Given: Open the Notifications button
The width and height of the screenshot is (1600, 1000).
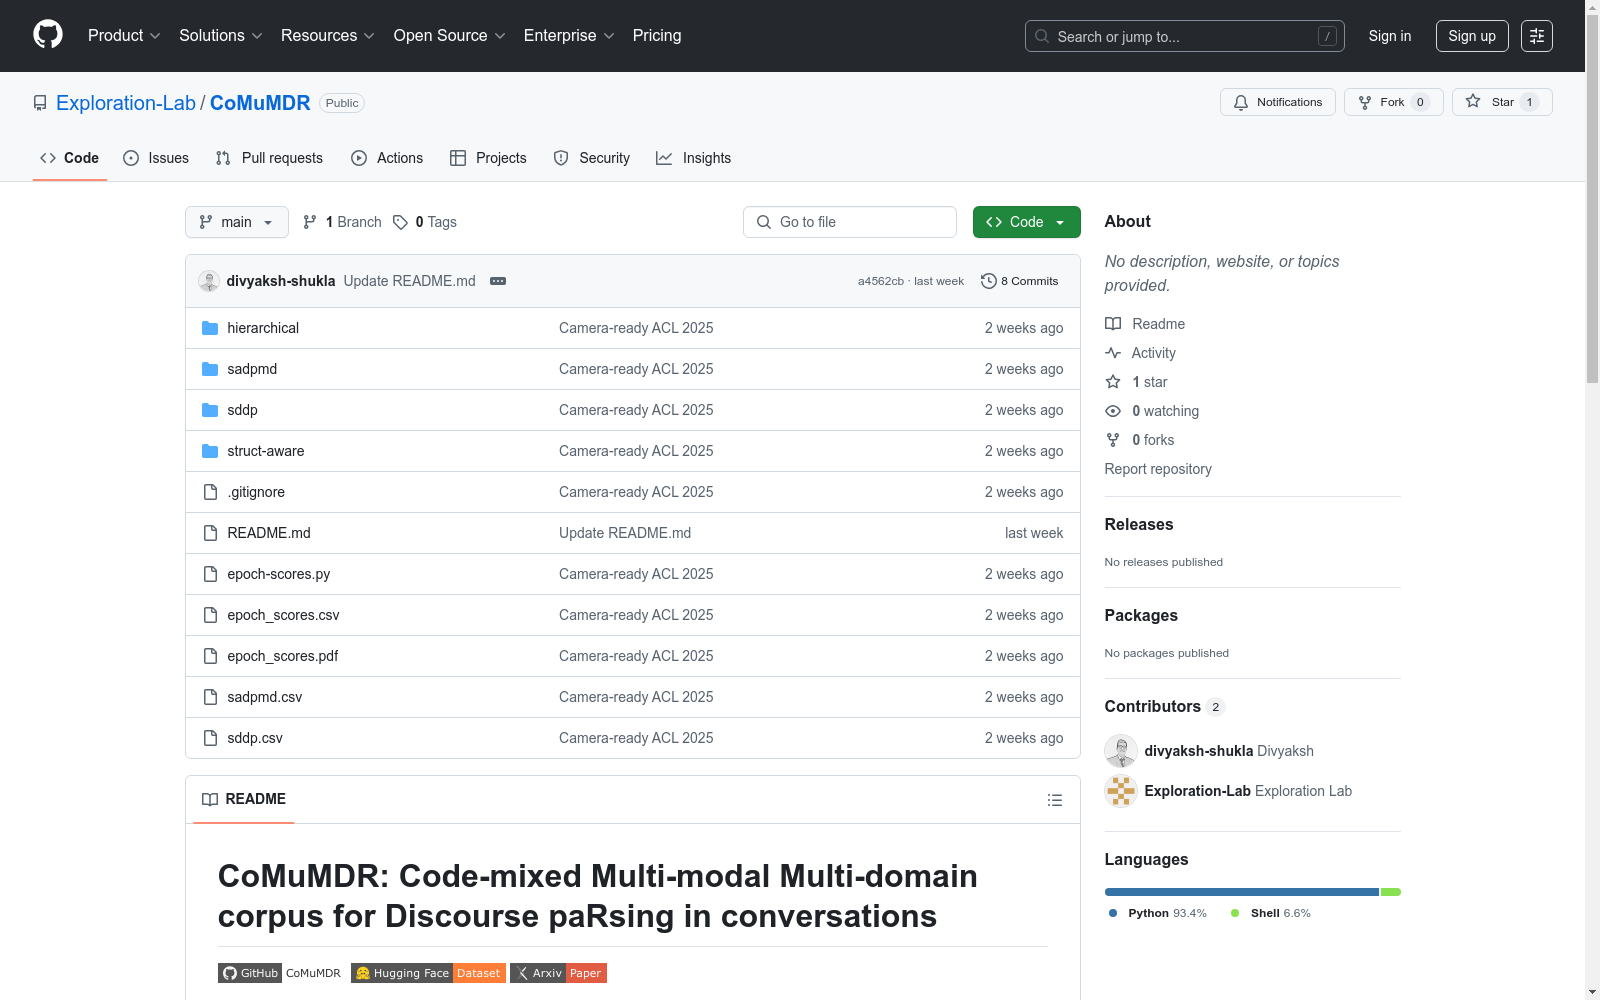Looking at the screenshot, I should pyautogui.click(x=1278, y=102).
